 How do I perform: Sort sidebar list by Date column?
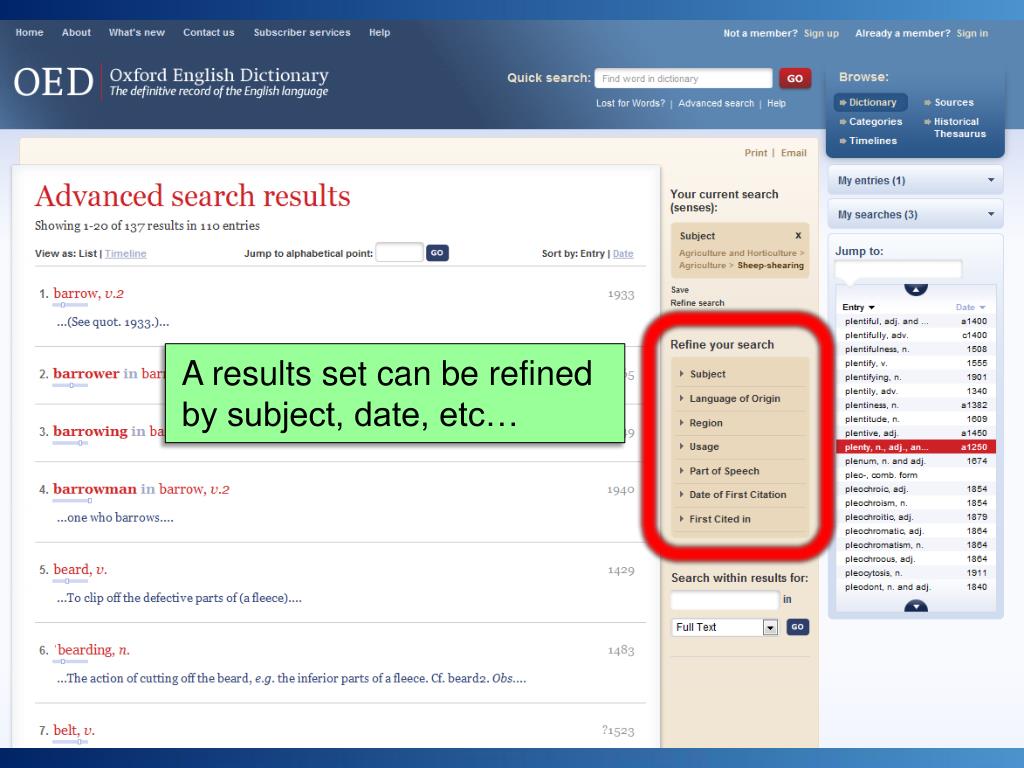(x=970, y=307)
